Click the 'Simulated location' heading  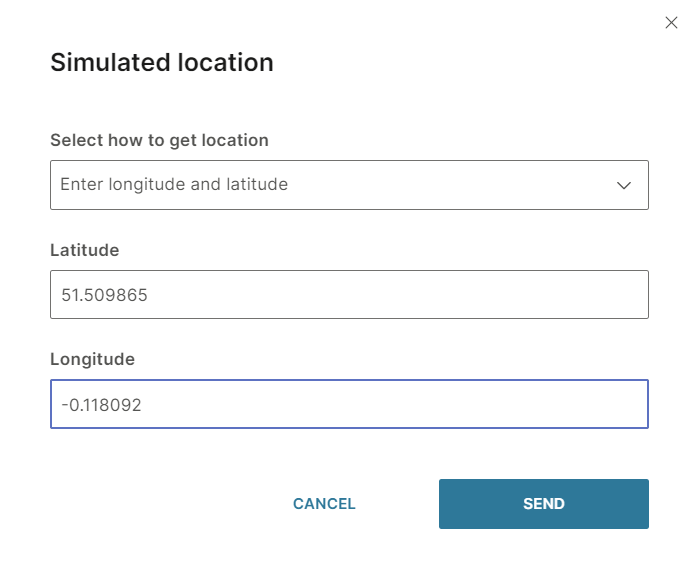click(x=162, y=62)
